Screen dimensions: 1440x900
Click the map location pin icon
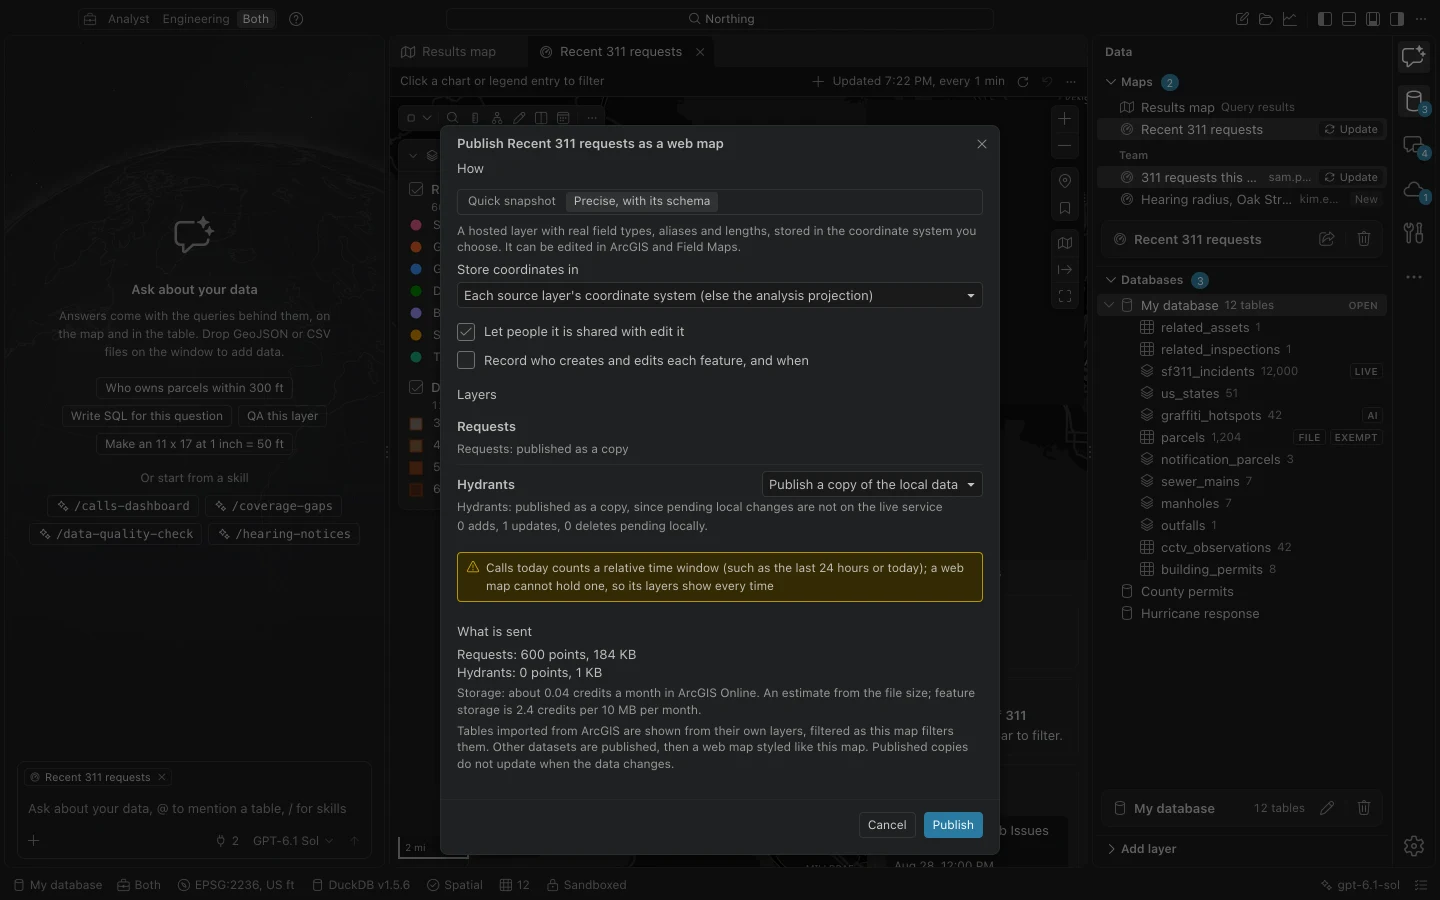[1065, 181]
